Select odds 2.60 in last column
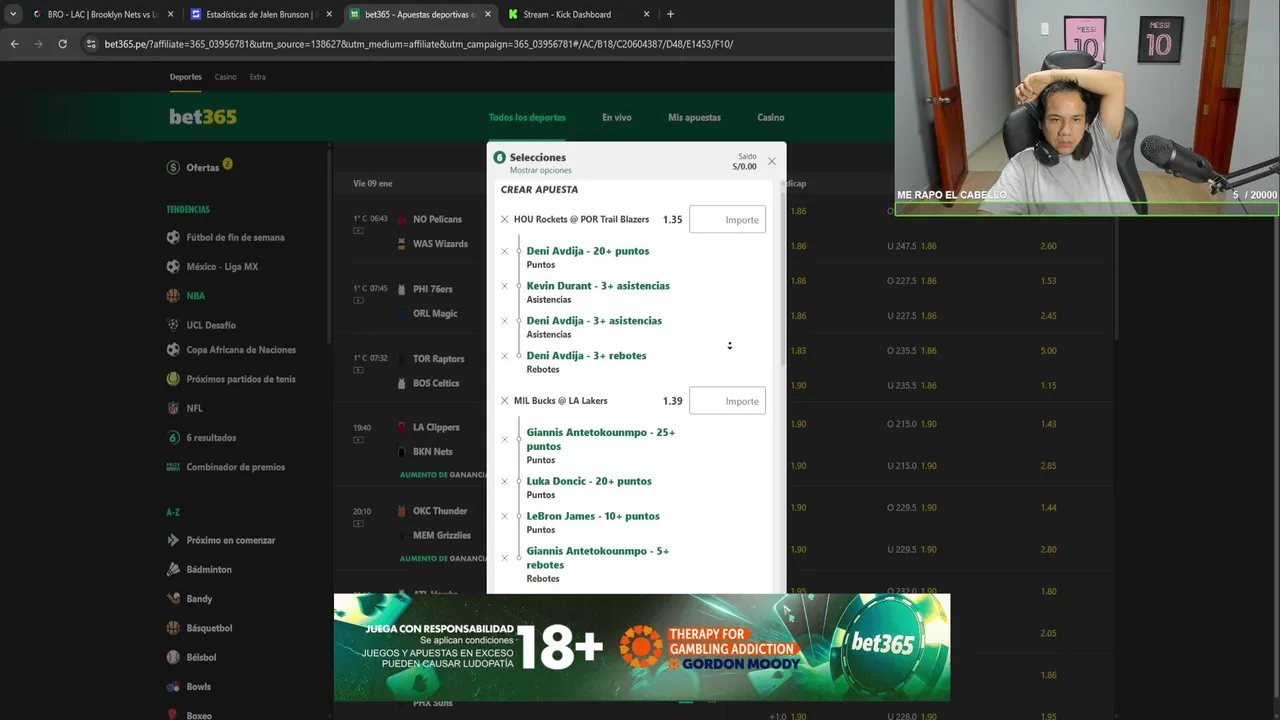Image resolution: width=1280 pixels, height=720 pixels. (x=1048, y=246)
